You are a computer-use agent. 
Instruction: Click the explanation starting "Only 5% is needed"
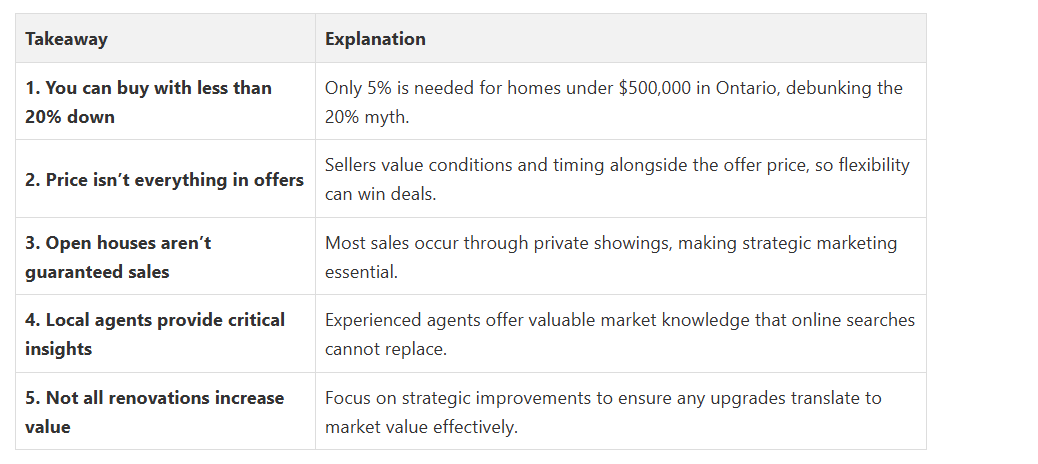coord(613,102)
